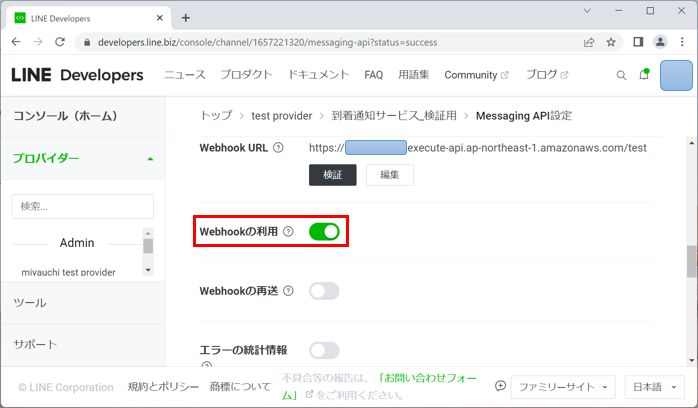Open the プロダクト menu item
This screenshot has height=408, width=698.
[246, 75]
